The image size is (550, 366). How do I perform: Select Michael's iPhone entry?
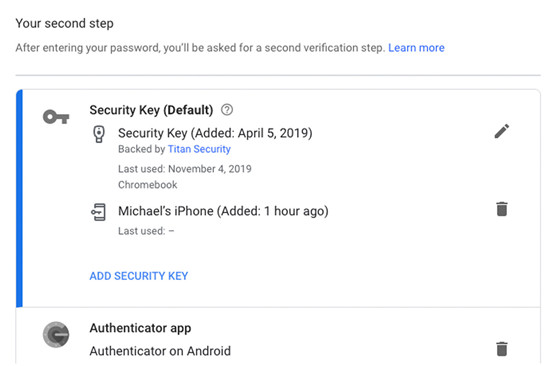click(223, 211)
